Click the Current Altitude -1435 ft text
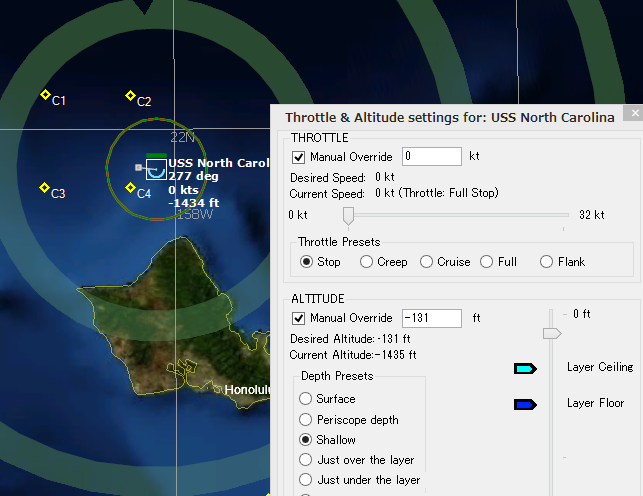The height and width of the screenshot is (496, 643). coord(353,355)
